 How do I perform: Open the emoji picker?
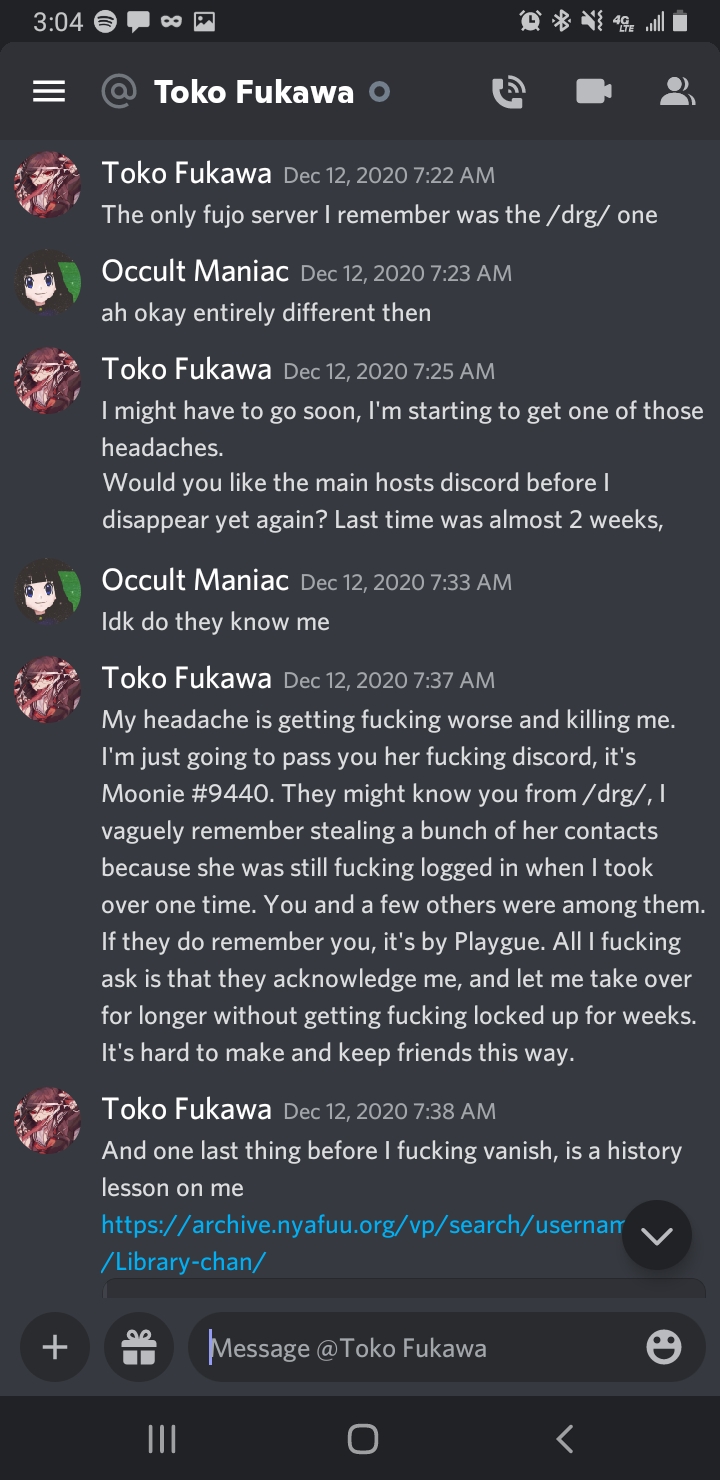[x=664, y=1347]
